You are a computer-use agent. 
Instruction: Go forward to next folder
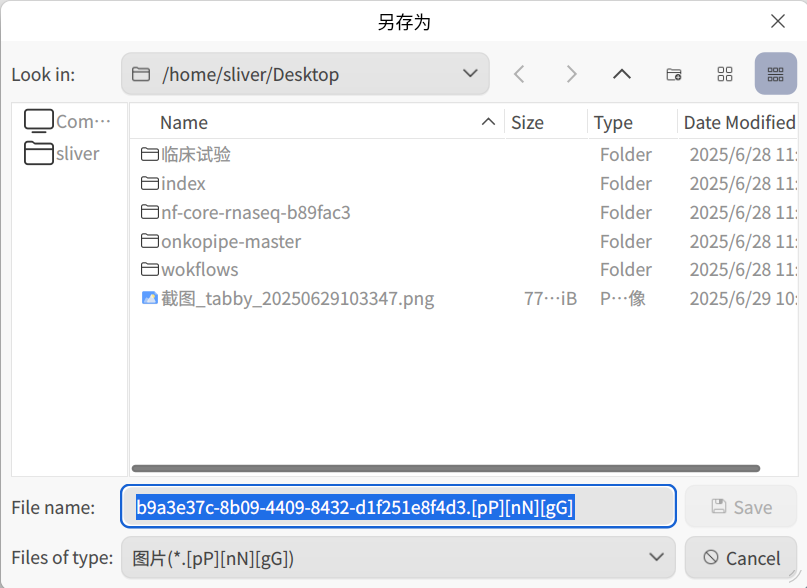(571, 74)
